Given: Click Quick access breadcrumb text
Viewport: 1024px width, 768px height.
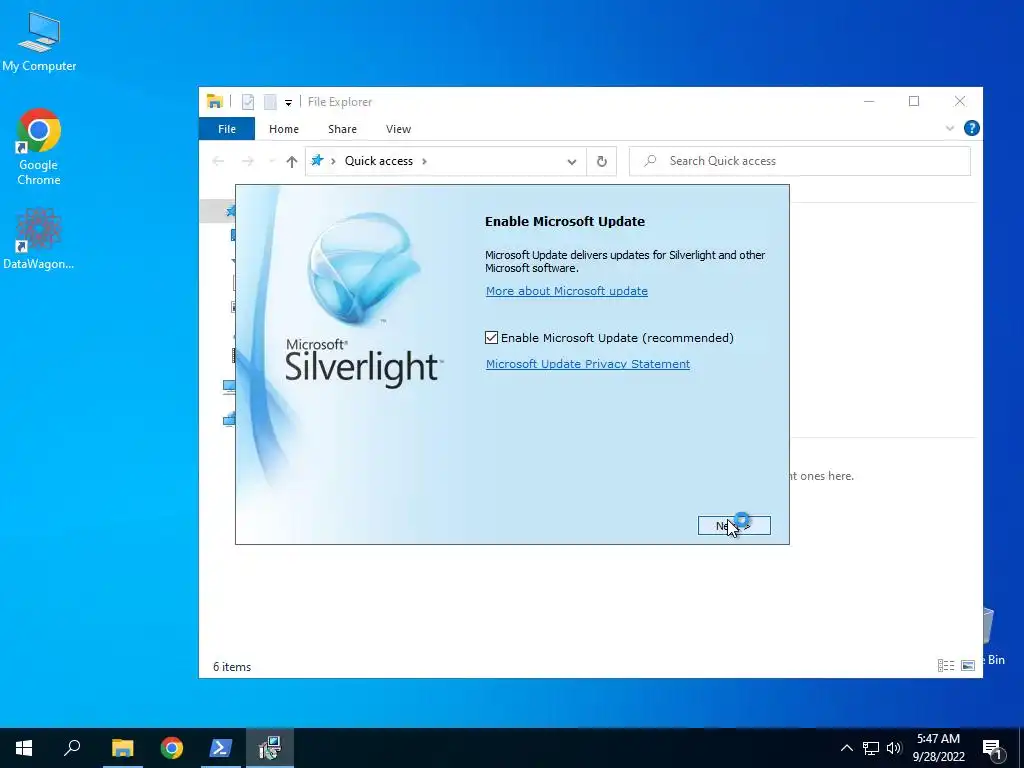Looking at the screenshot, I should coord(379,161).
